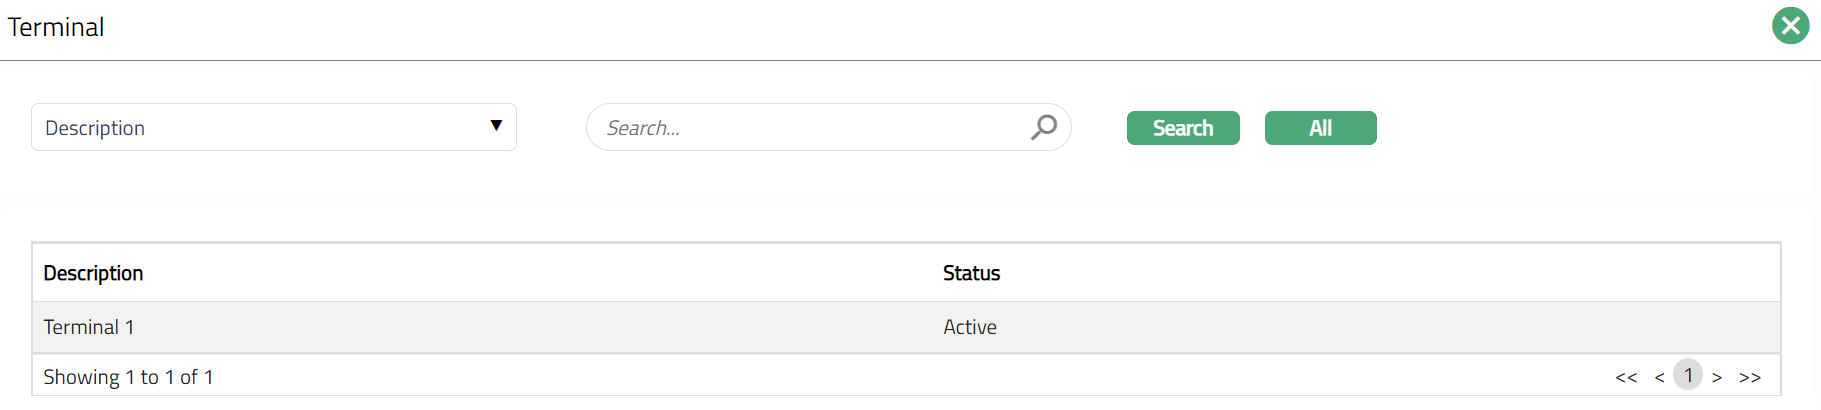
Task: Select page number 1 in pagination
Action: click(1688, 375)
